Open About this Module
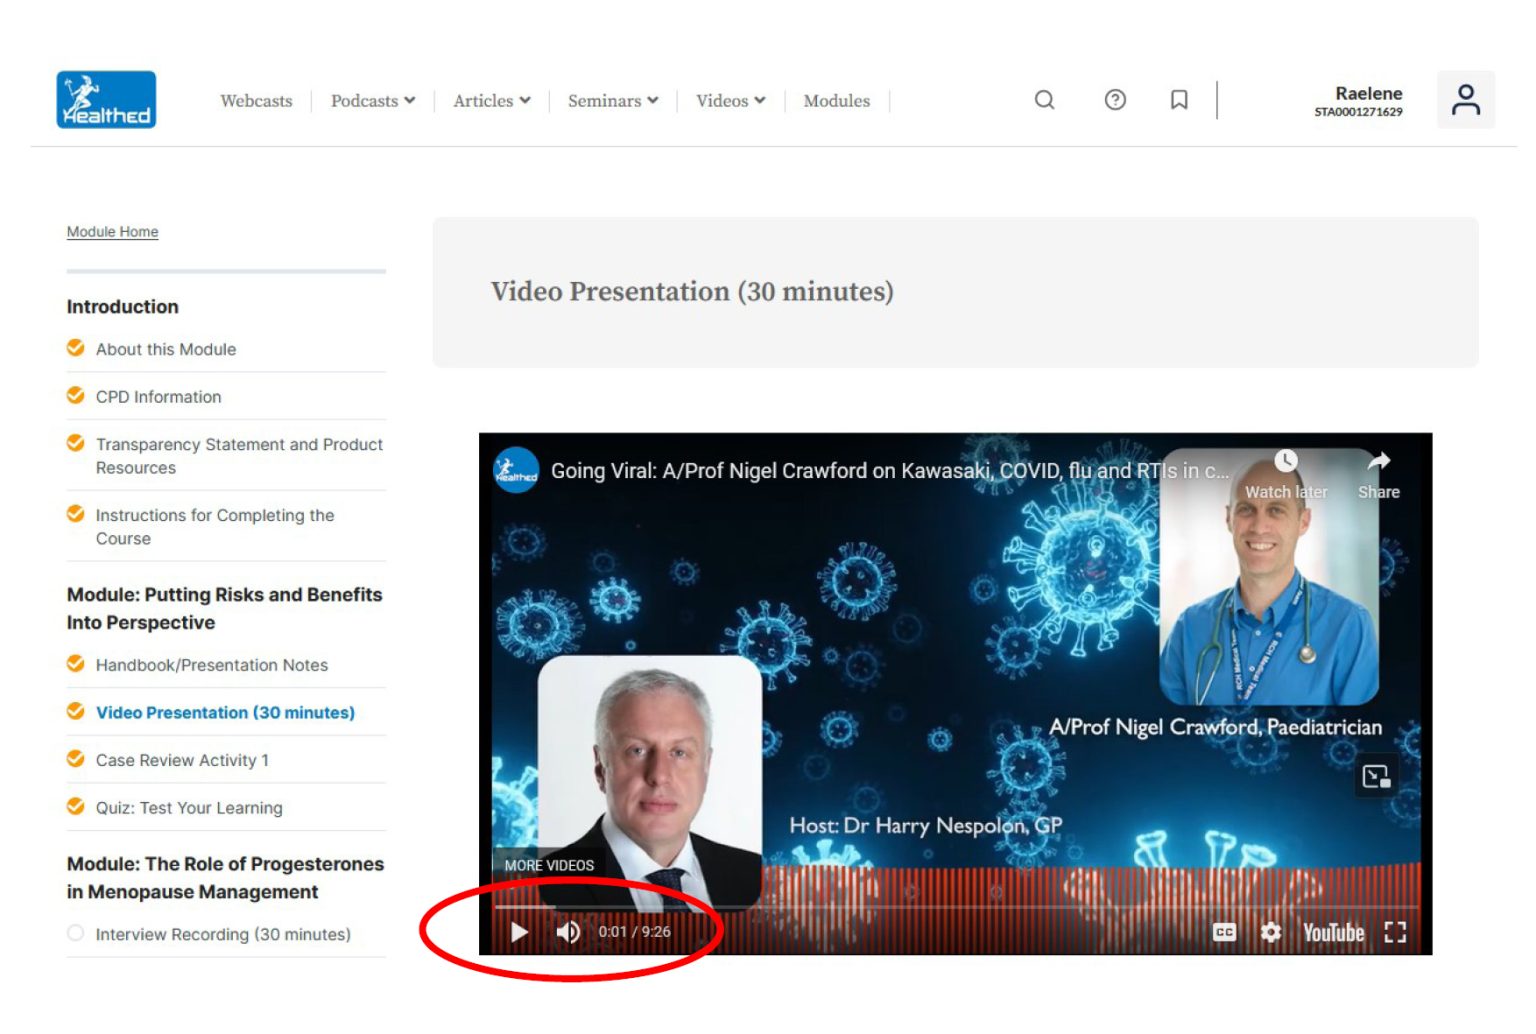 pyautogui.click(x=166, y=349)
